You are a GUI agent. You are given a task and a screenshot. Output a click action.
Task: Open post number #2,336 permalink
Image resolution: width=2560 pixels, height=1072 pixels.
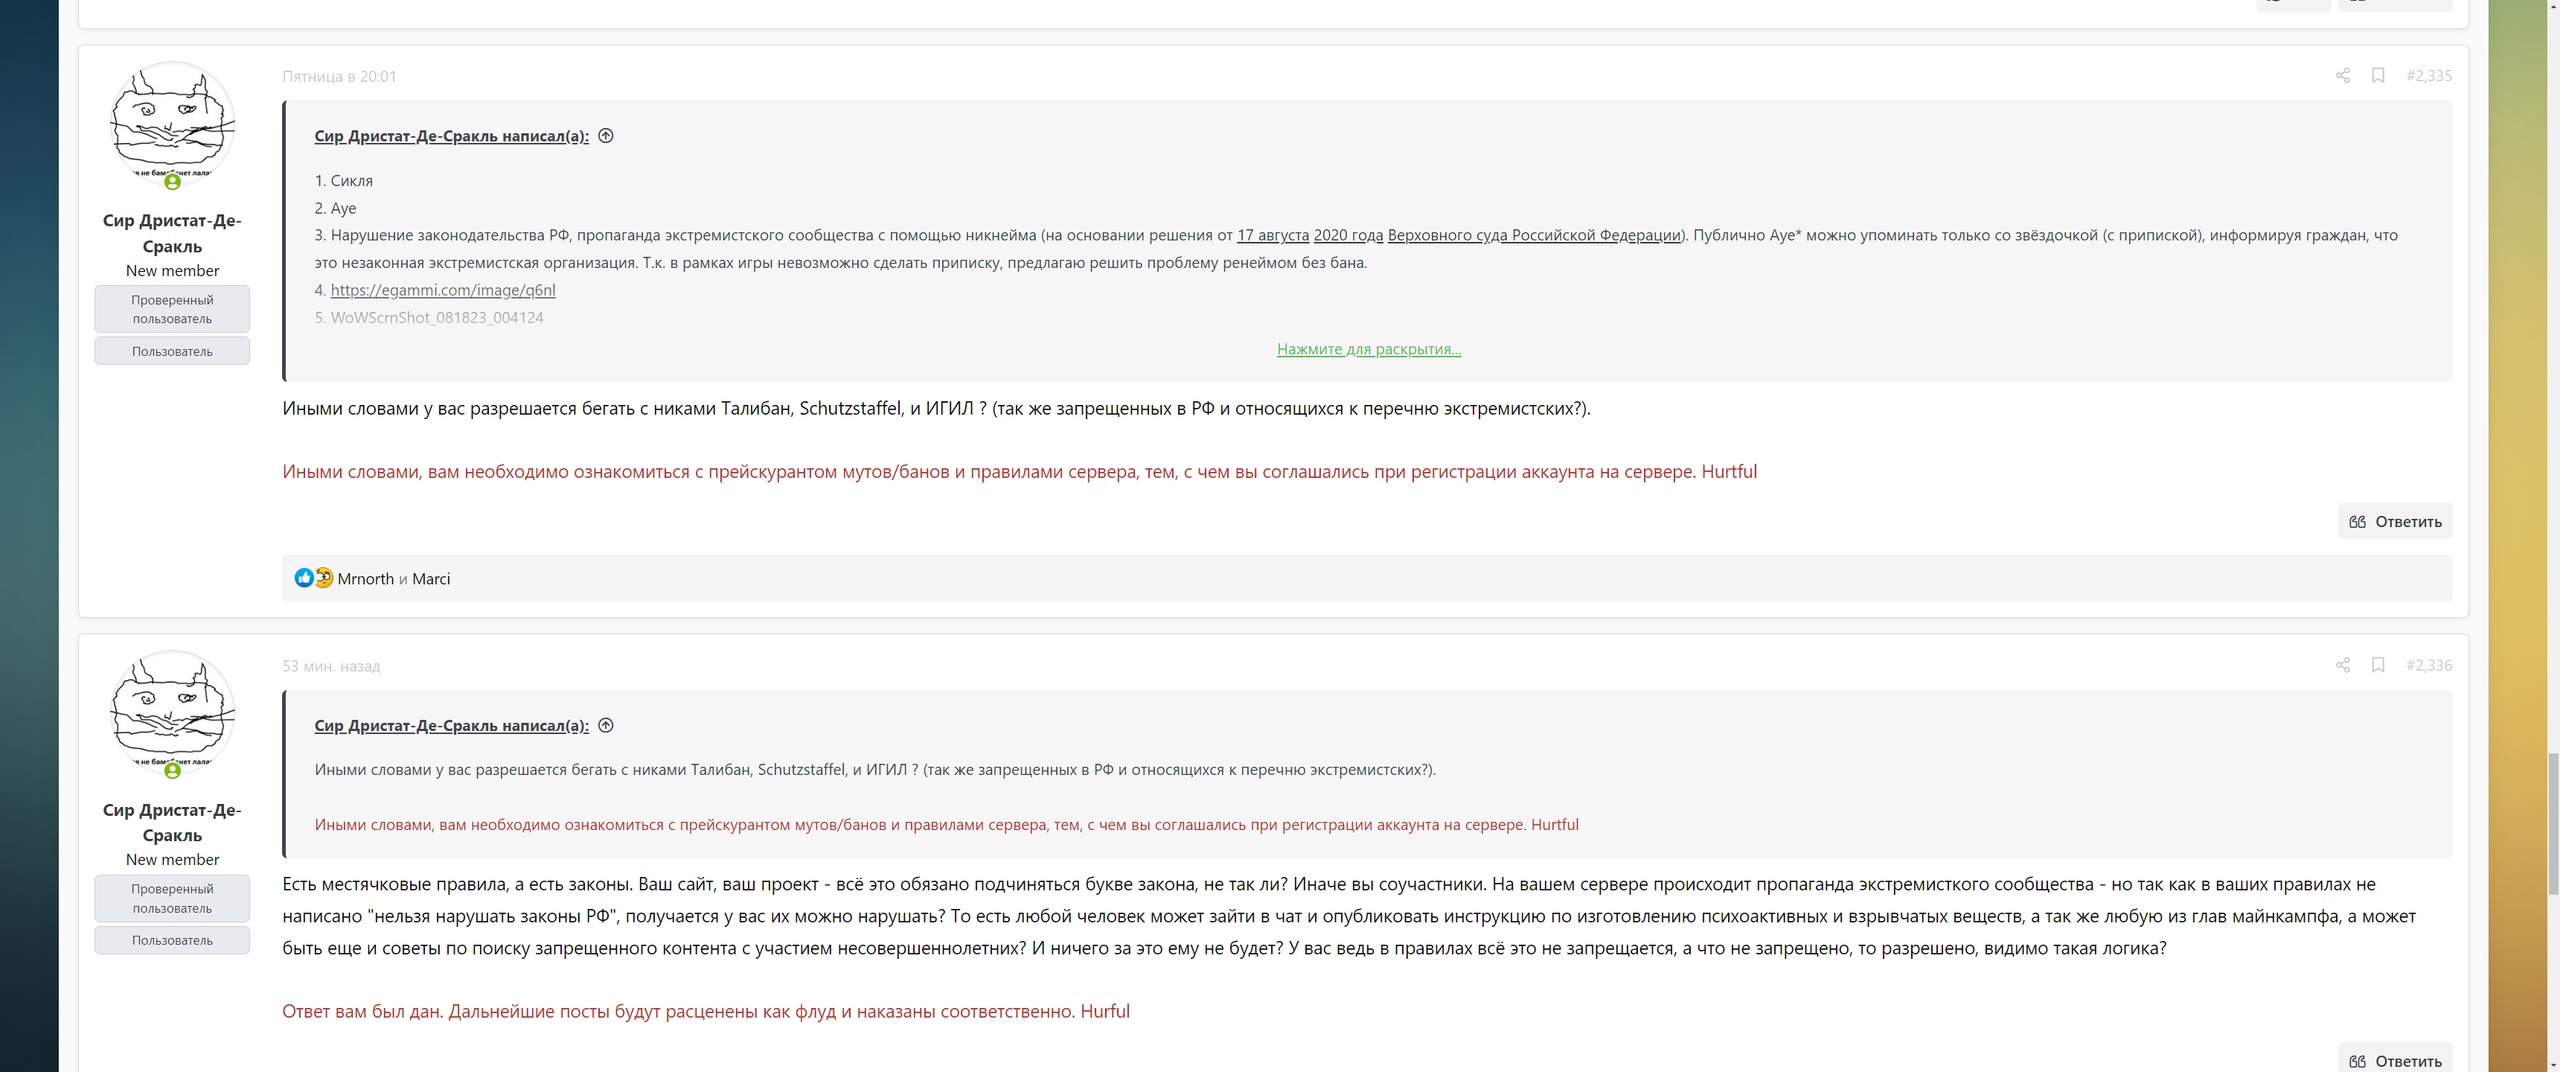(x=2428, y=665)
